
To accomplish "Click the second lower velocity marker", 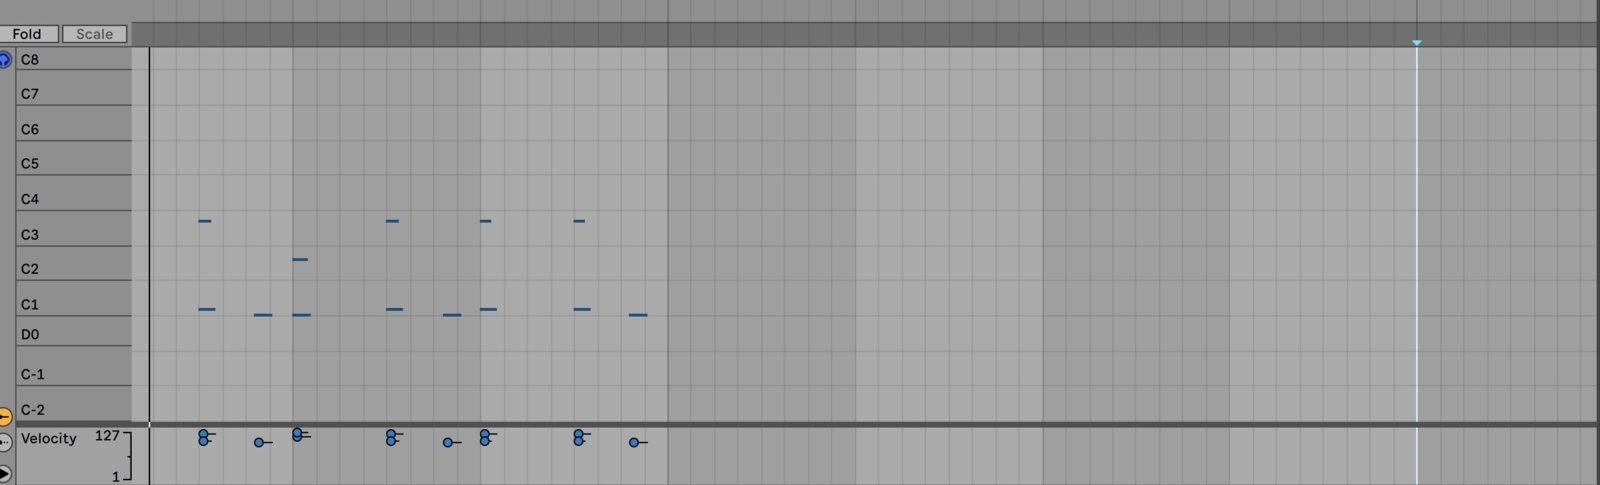I will 259,442.
